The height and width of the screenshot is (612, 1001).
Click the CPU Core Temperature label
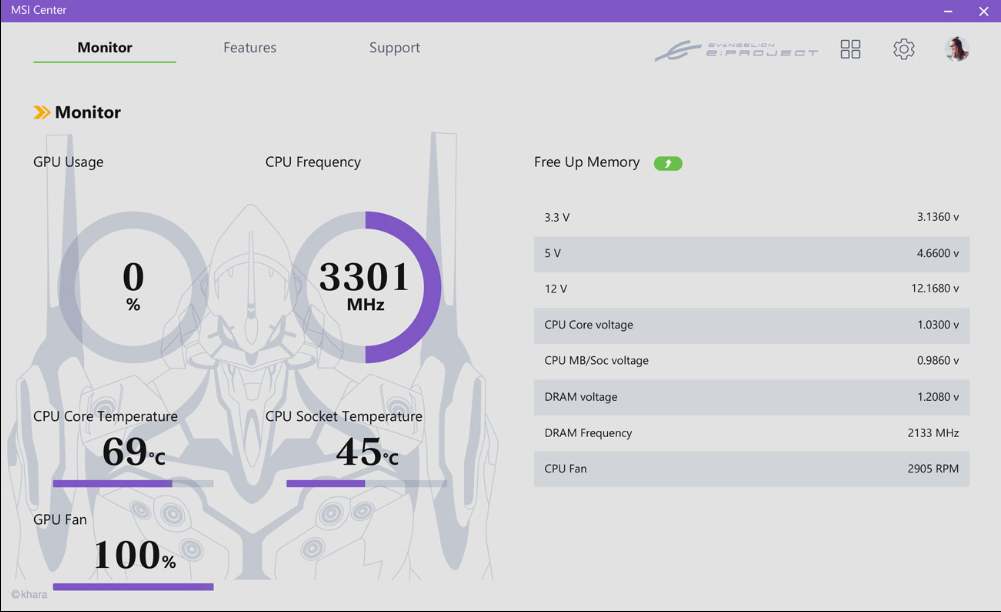pyautogui.click(x=105, y=416)
